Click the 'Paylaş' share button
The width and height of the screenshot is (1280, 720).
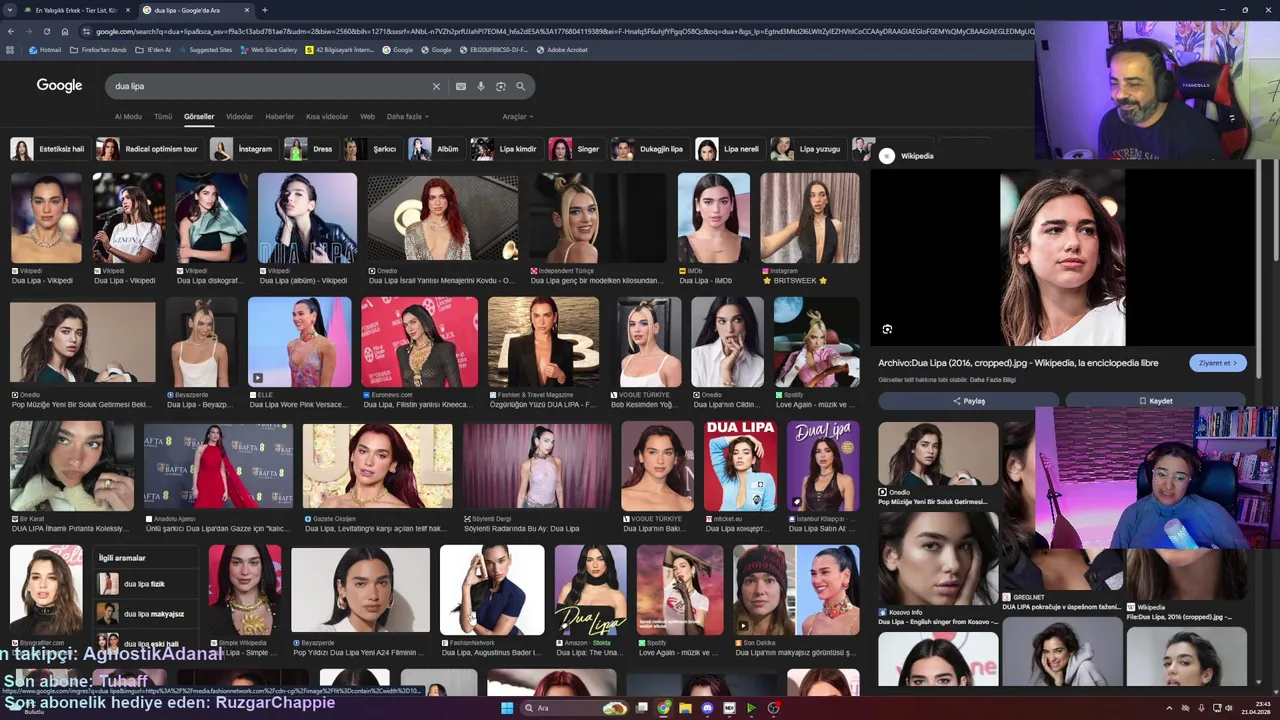click(x=968, y=401)
